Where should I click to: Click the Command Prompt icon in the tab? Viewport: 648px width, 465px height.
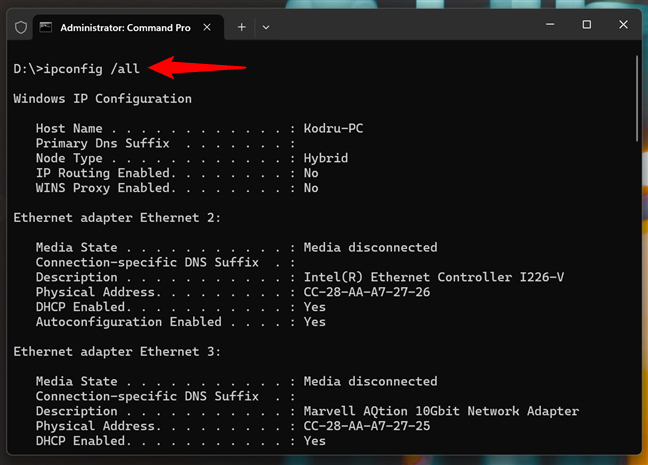tap(47, 27)
